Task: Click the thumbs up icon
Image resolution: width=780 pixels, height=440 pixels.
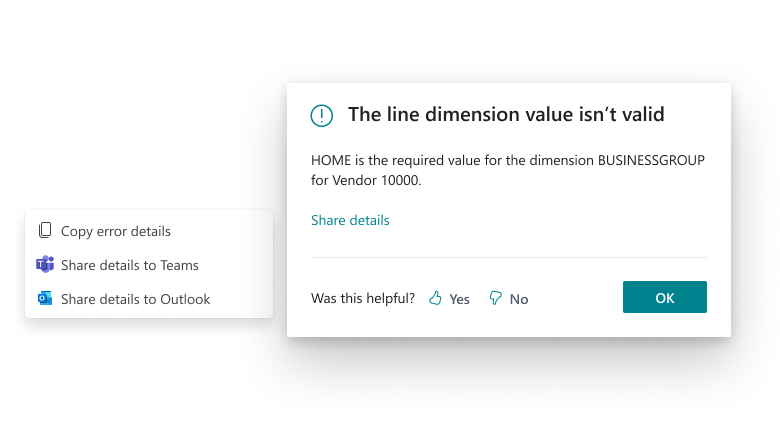Action: (x=435, y=298)
